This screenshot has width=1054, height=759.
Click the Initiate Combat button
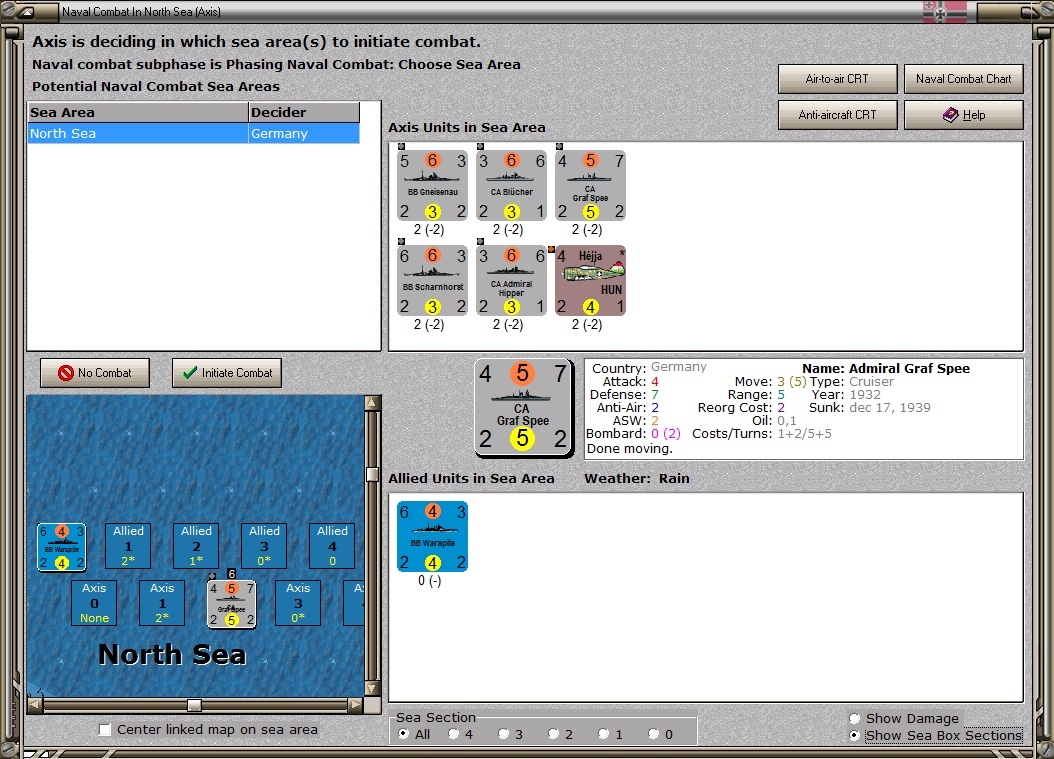tap(227, 372)
